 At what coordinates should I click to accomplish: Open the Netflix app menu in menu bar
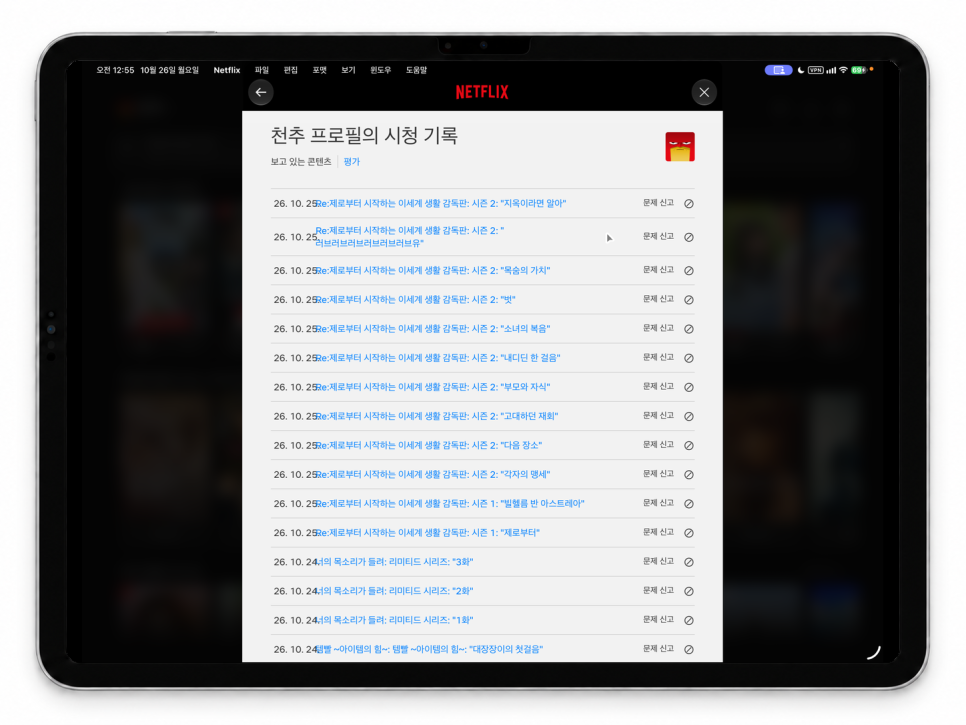pyautogui.click(x=227, y=70)
